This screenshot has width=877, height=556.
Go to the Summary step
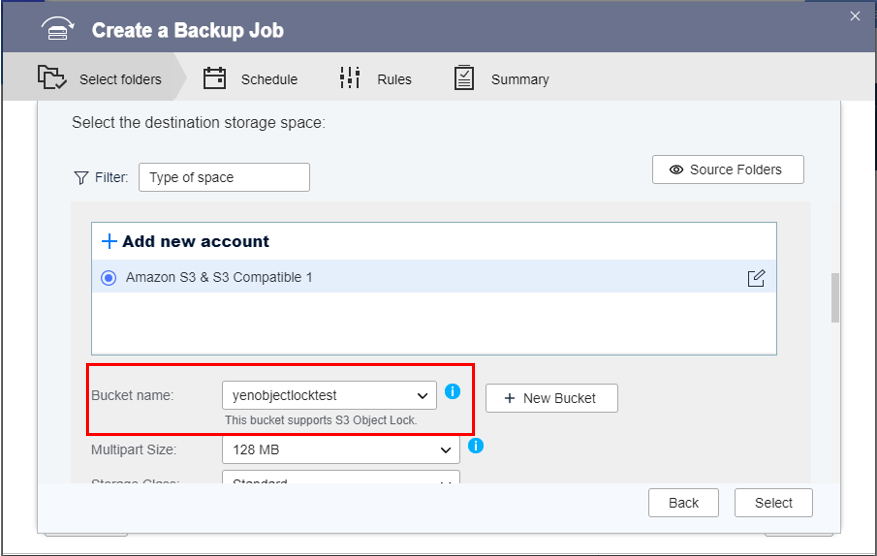pos(519,79)
